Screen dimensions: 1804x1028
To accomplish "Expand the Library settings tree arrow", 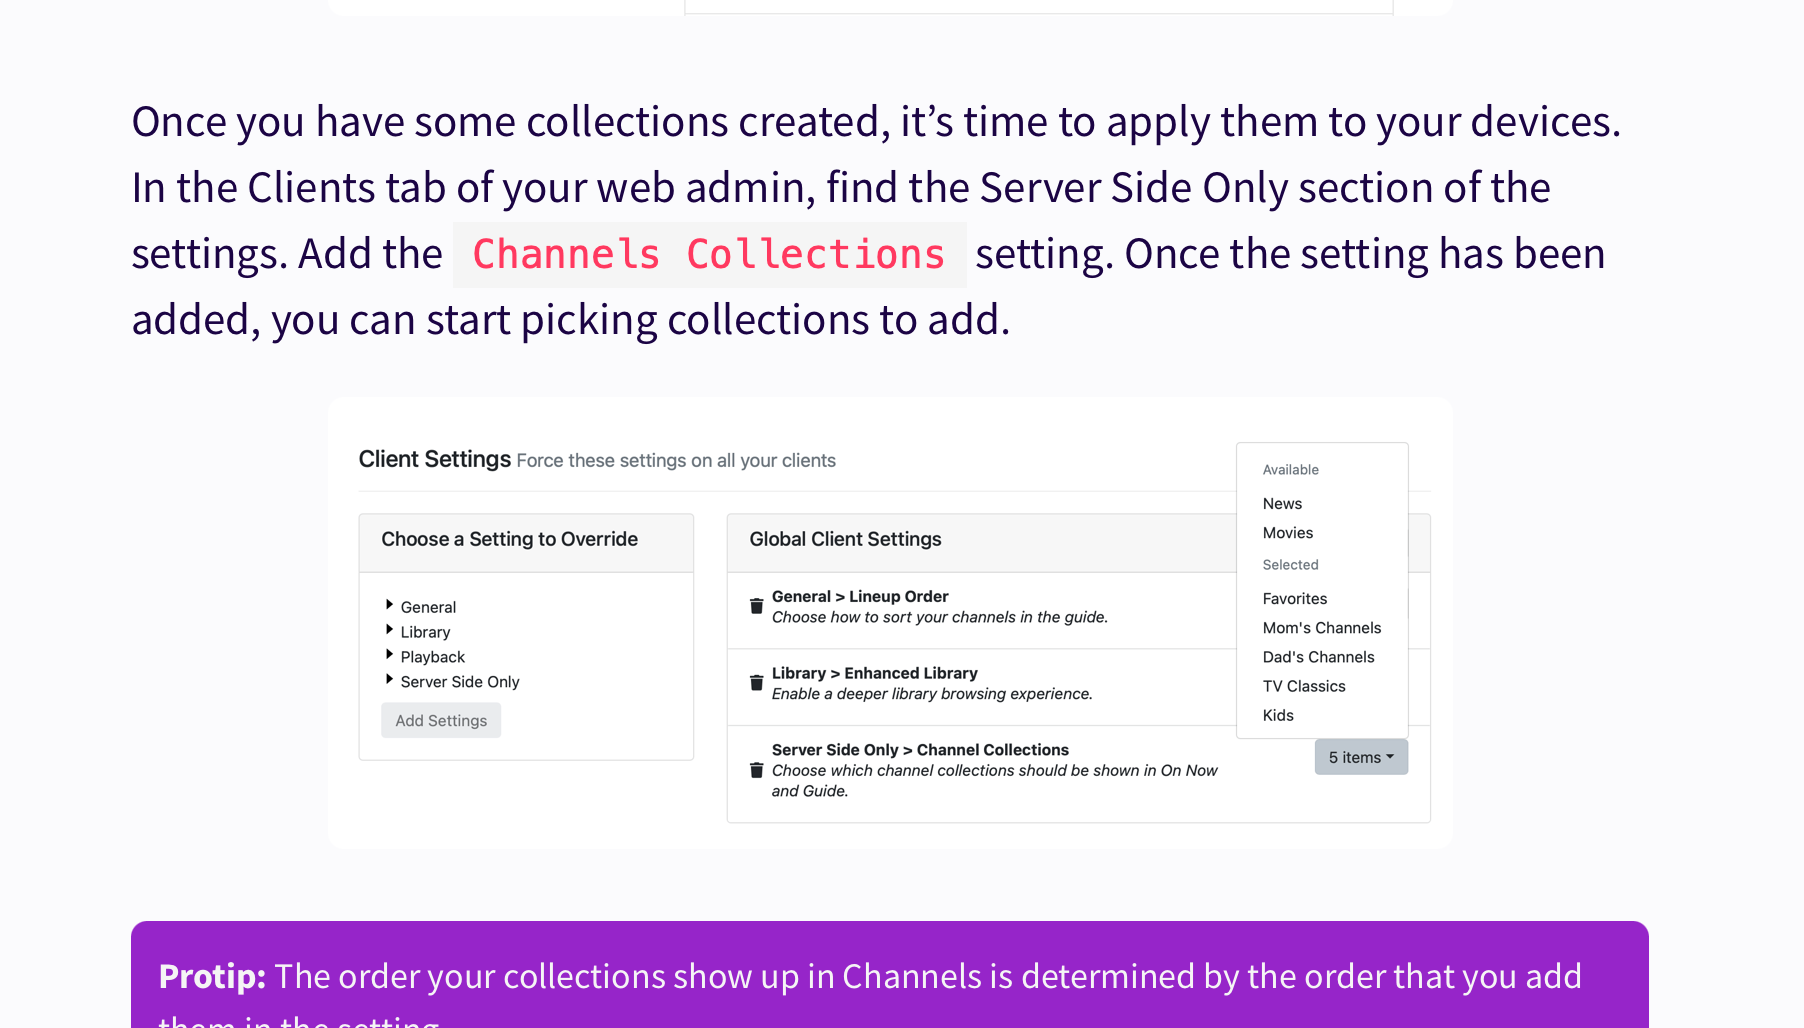I will 389,630.
